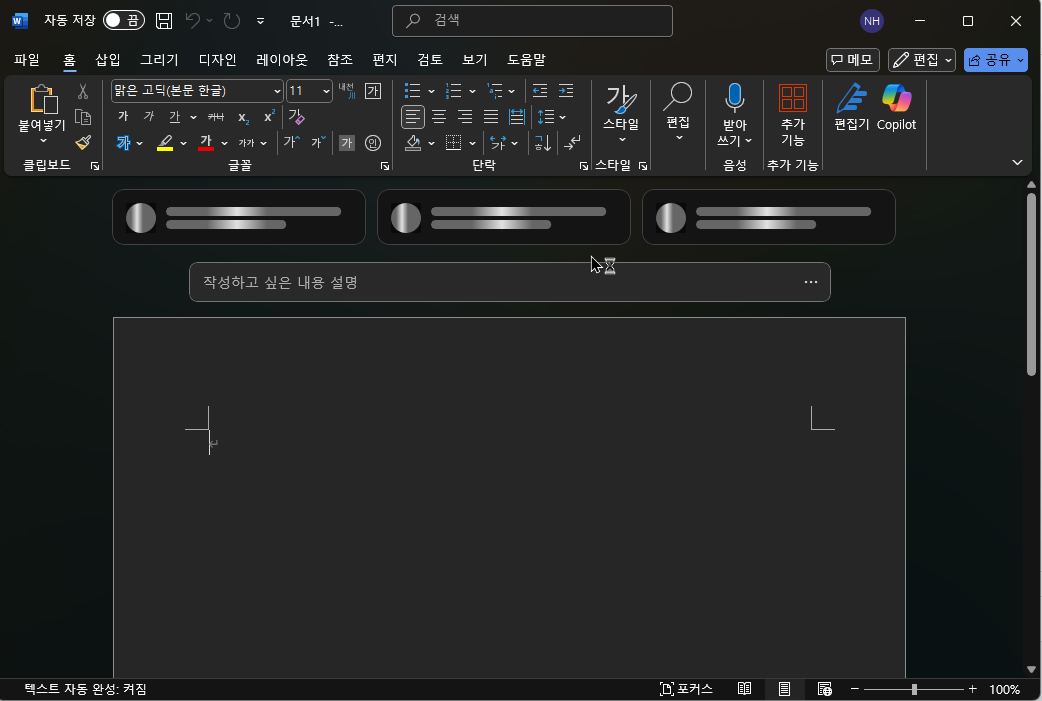Click the Clear Formatting eraser icon
Image resolution: width=1042 pixels, height=701 pixels.
[296, 117]
